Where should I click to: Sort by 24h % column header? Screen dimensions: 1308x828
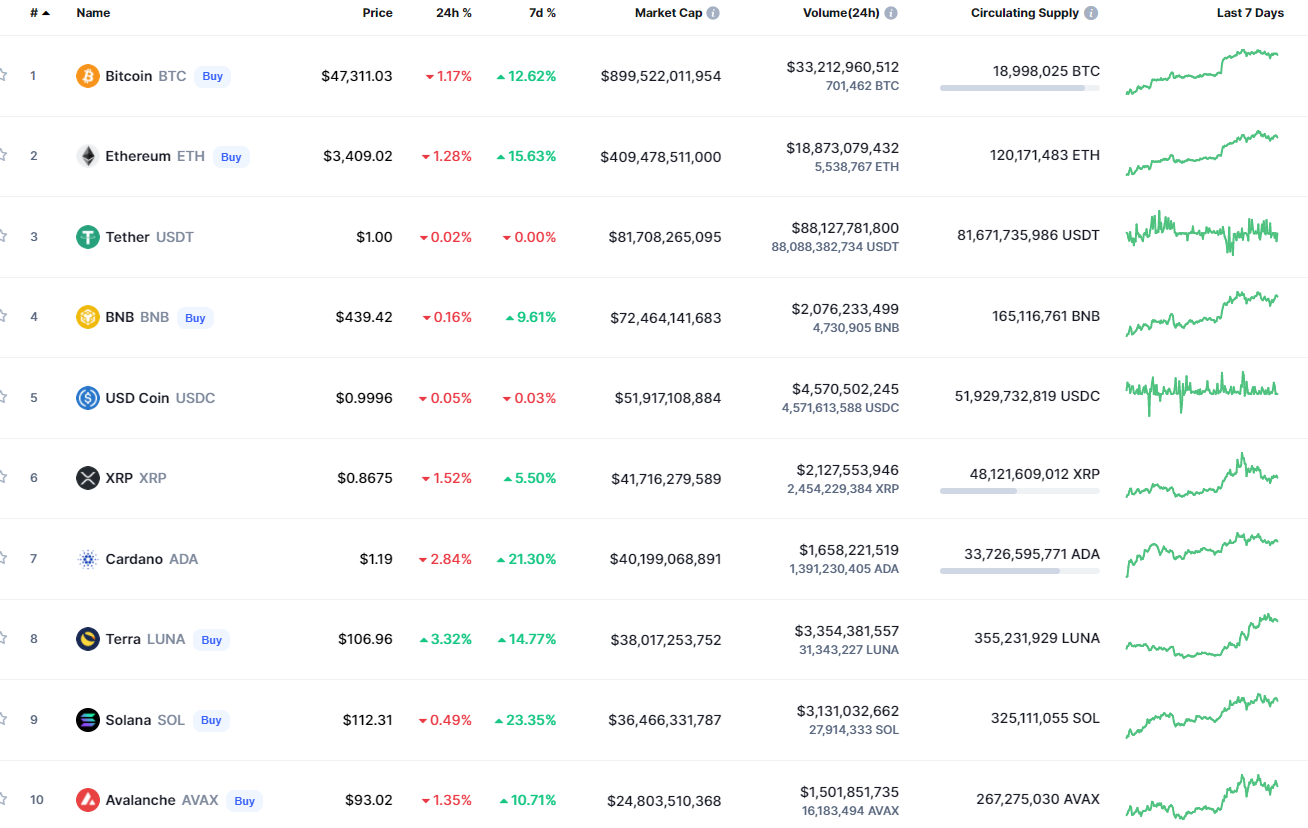point(454,13)
